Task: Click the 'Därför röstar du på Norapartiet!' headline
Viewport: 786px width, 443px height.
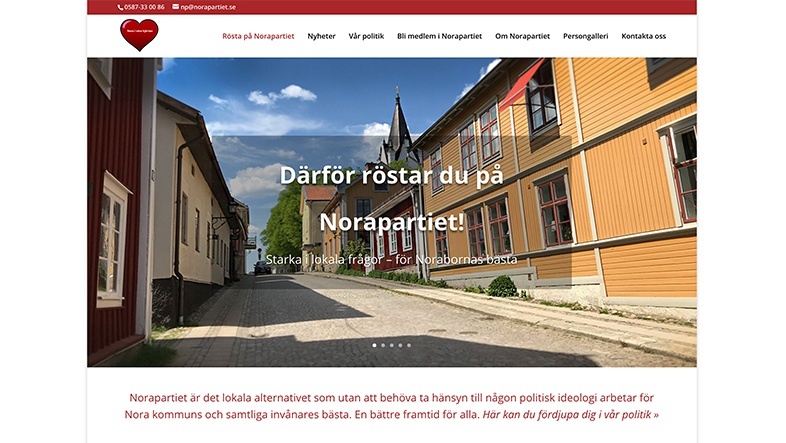Action: (391, 198)
